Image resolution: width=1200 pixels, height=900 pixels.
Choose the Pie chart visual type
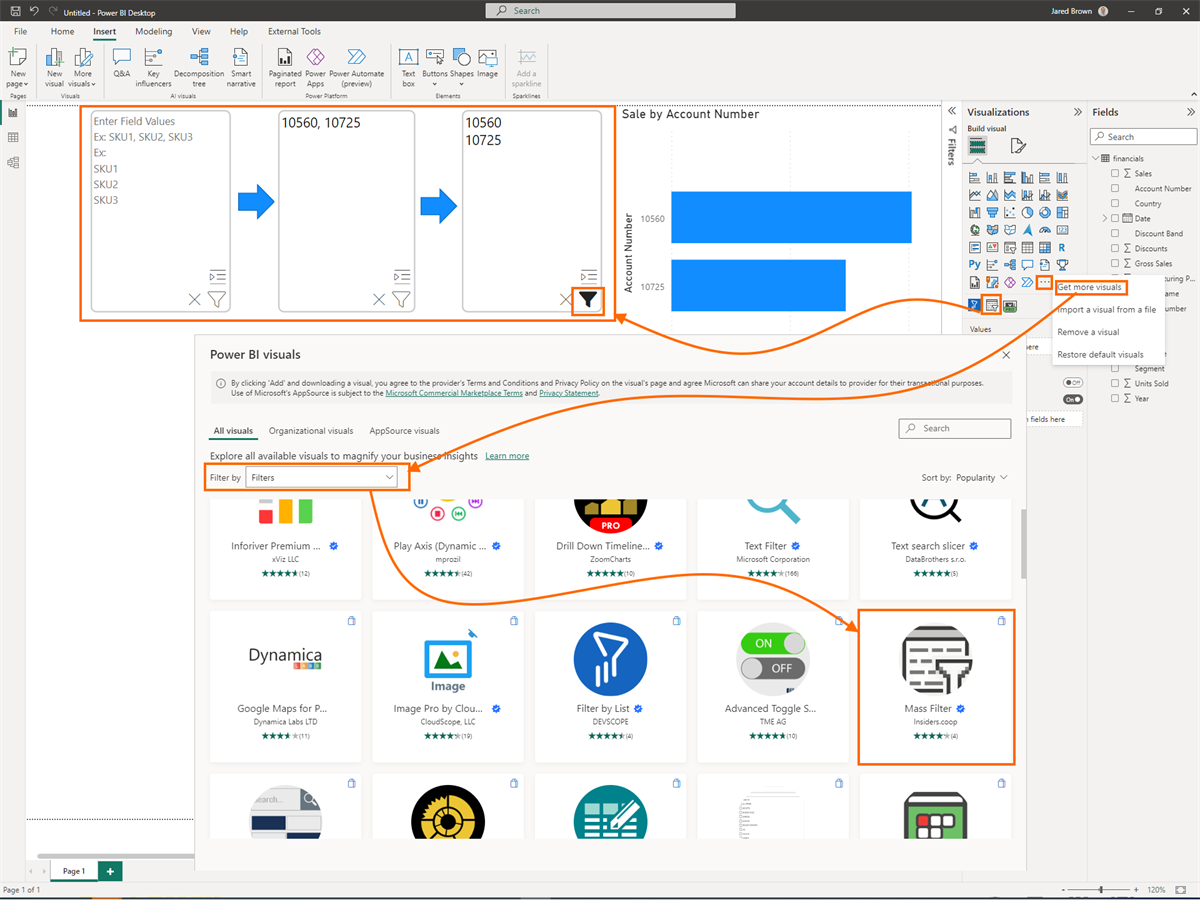click(1029, 212)
